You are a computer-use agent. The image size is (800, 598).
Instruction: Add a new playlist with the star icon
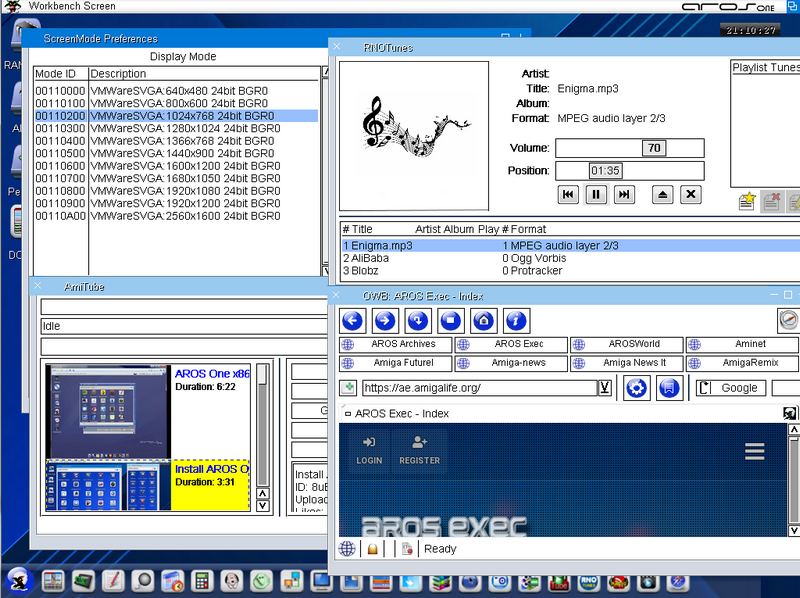tap(746, 202)
